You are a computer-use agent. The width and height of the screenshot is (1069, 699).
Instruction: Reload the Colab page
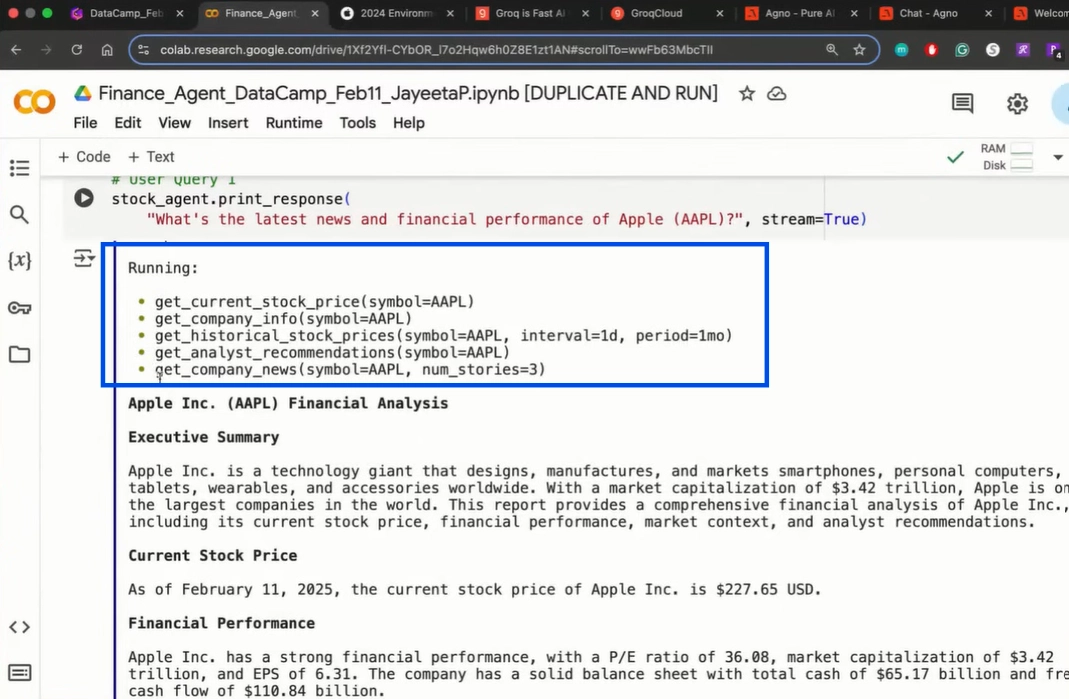[76, 50]
